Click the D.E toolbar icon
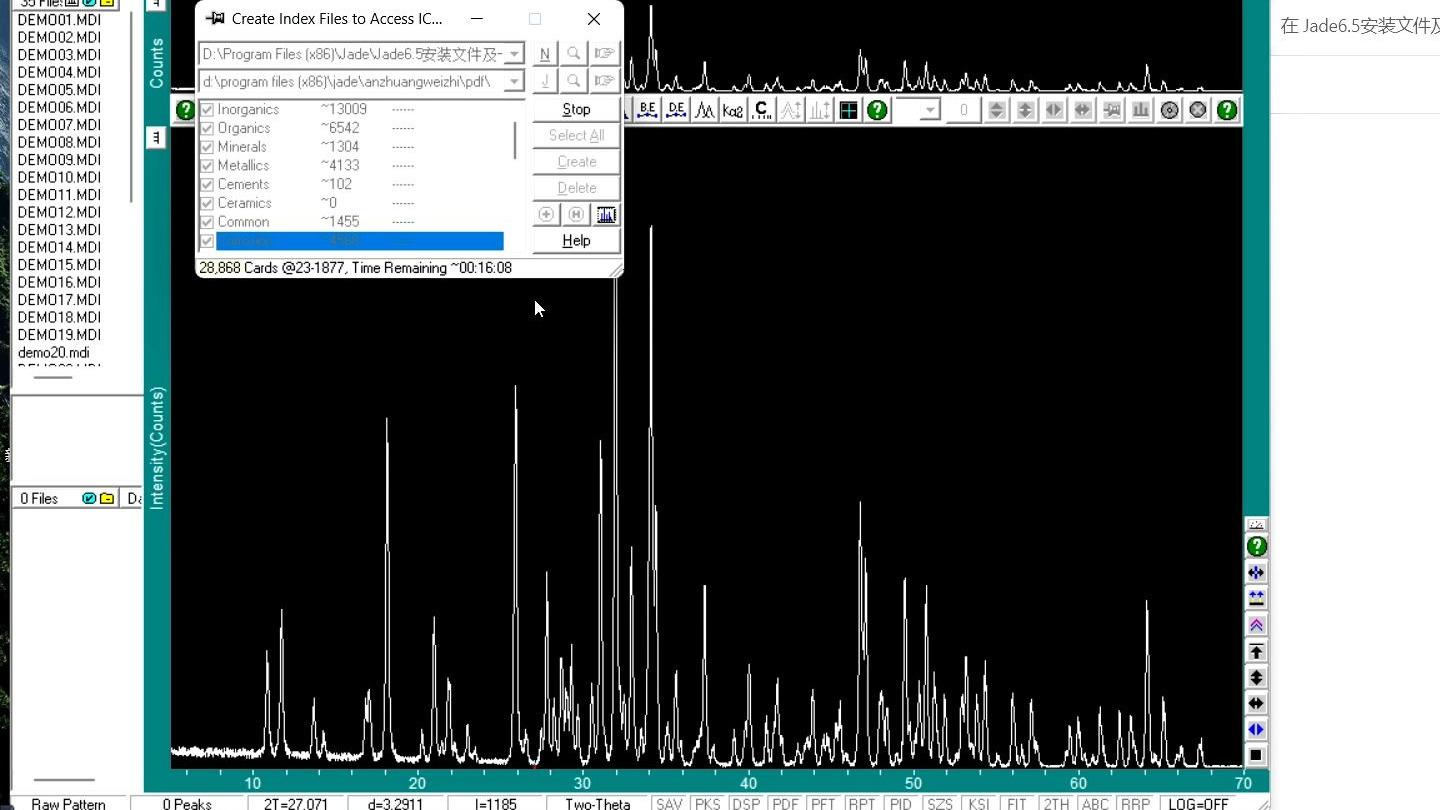Viewport: 1440px width, 810px height. tap(676, 110)
